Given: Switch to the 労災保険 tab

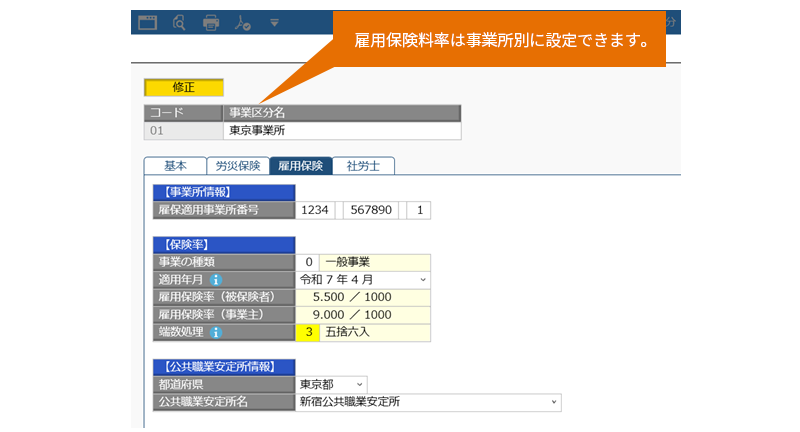Looking at the screenshot, I should pos(237,166).
